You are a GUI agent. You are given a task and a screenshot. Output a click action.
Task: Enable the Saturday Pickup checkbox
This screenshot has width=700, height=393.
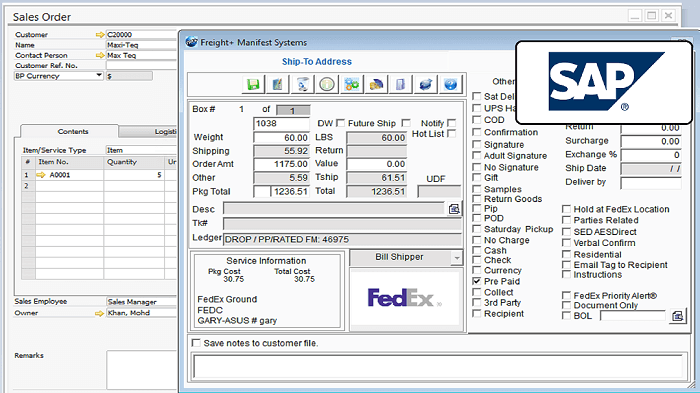tap(477, 229)
